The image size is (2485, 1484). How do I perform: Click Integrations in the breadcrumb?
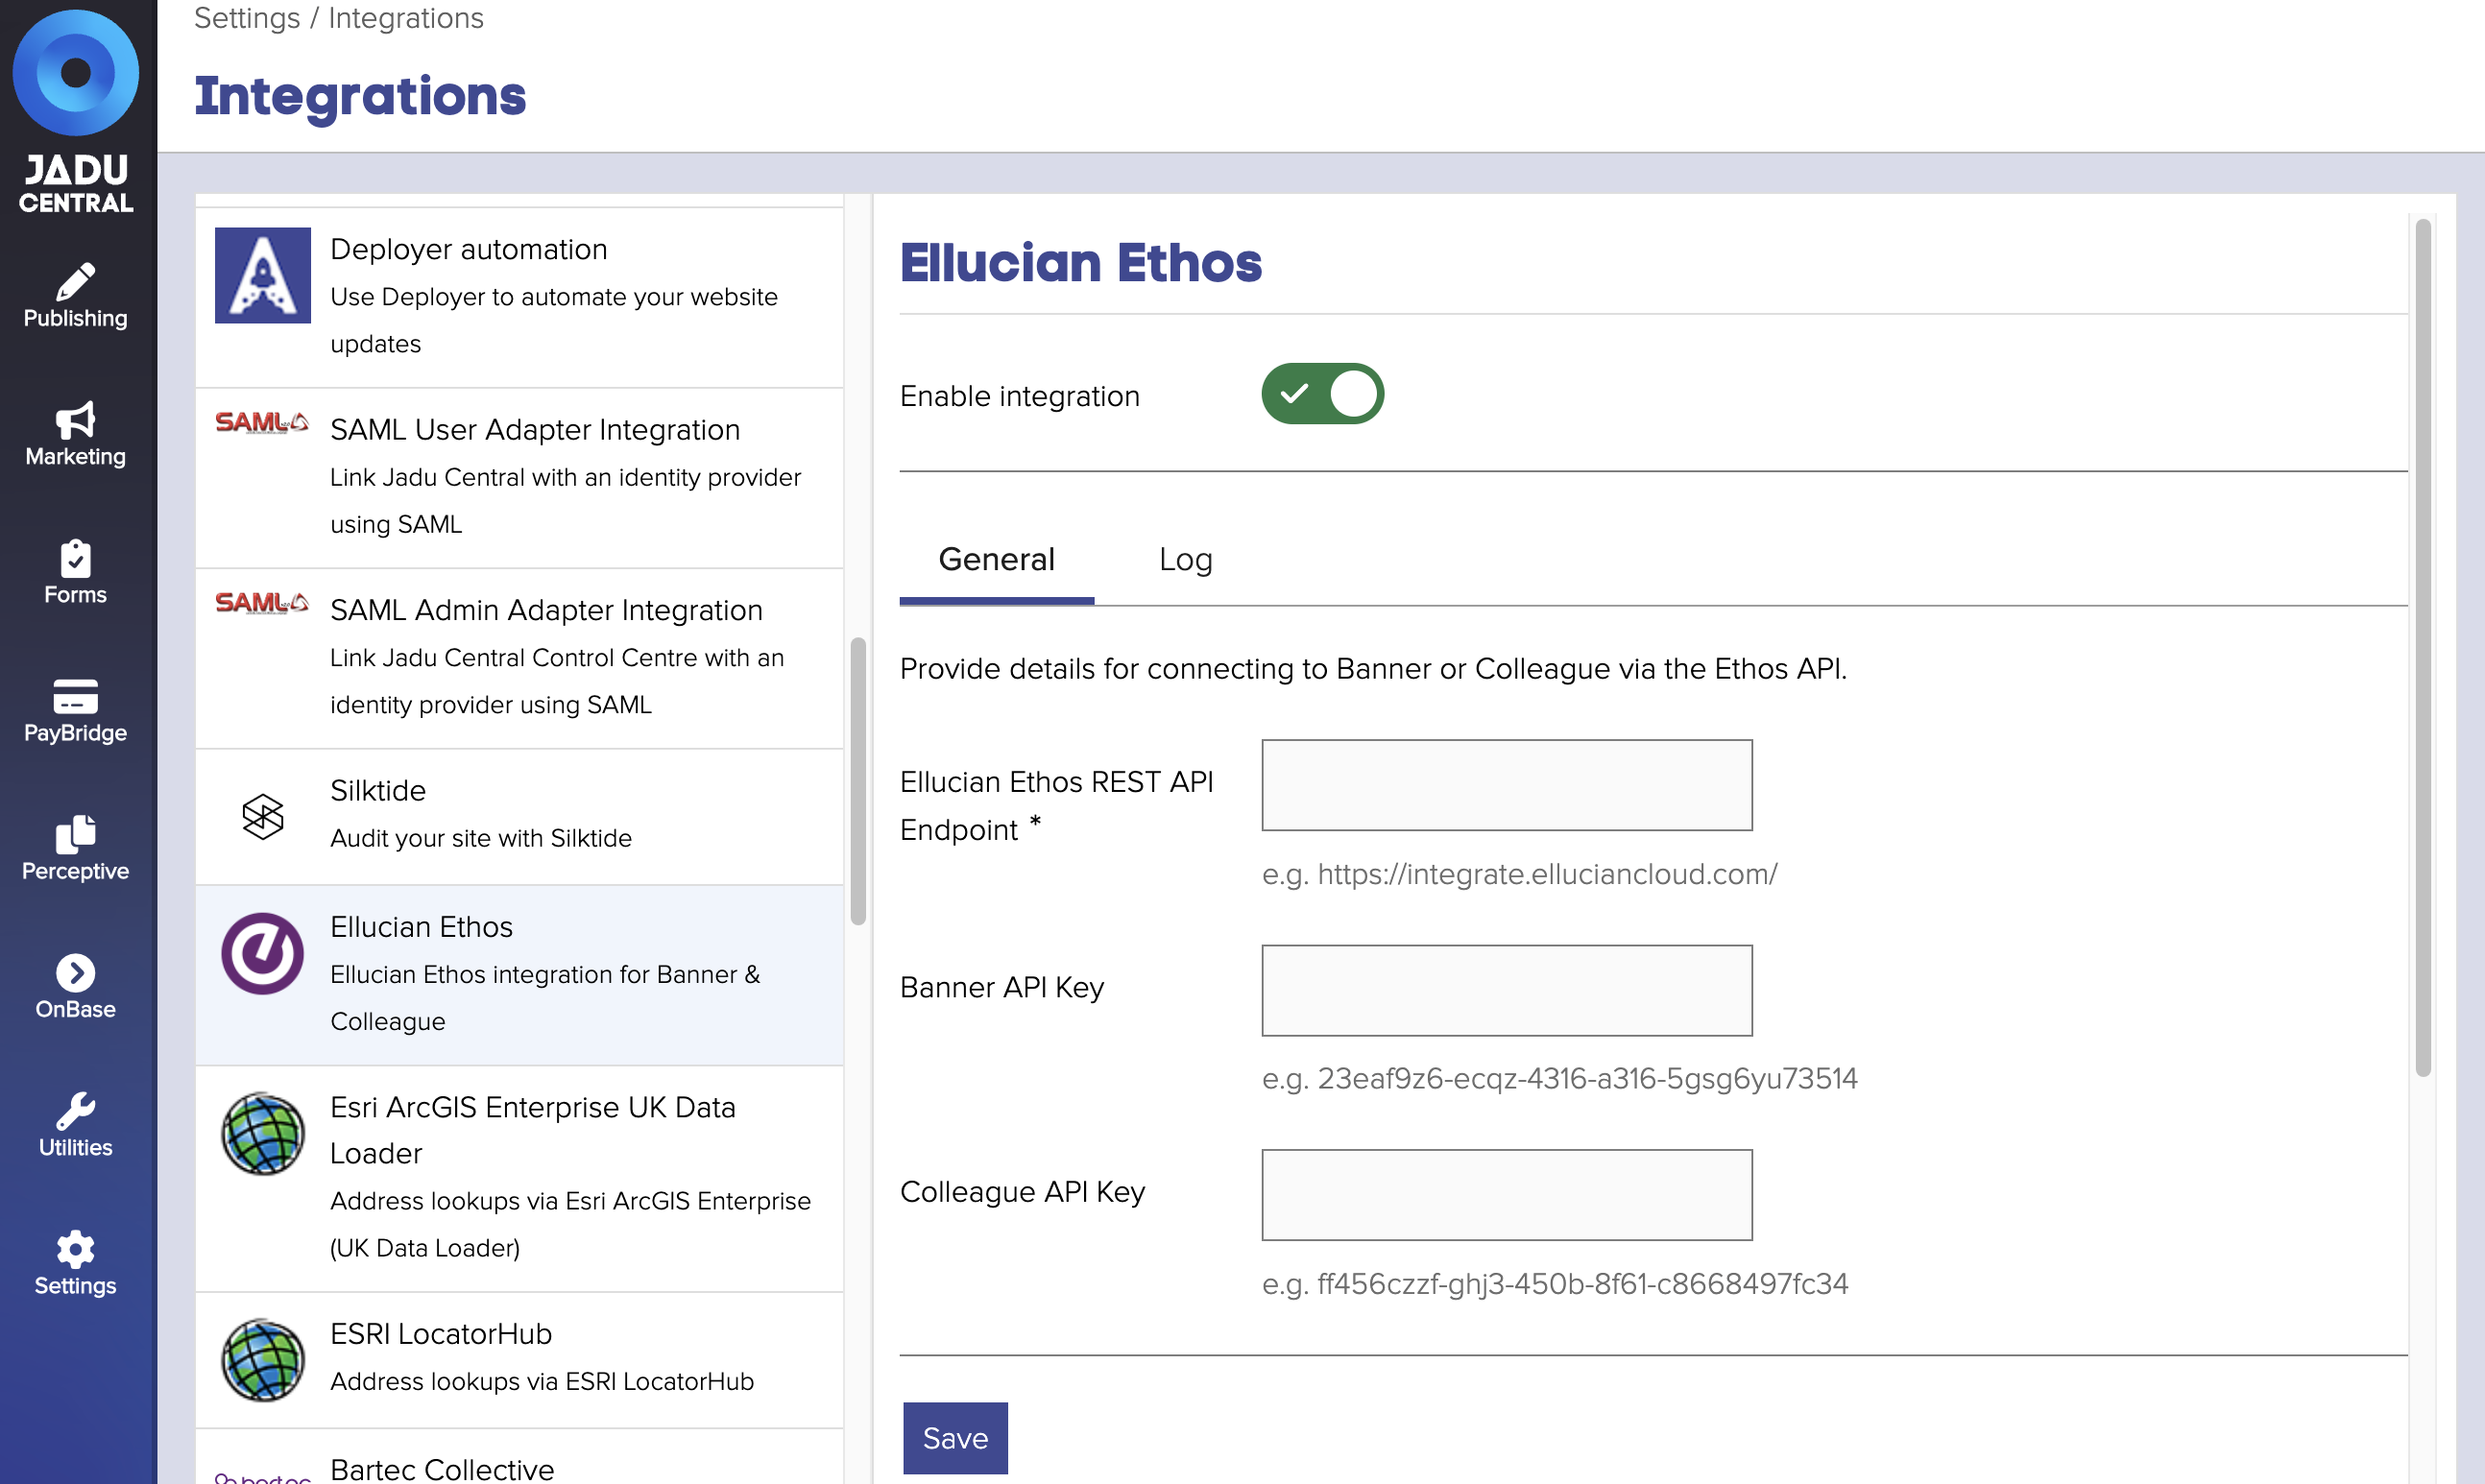click(x=406, y=18)
